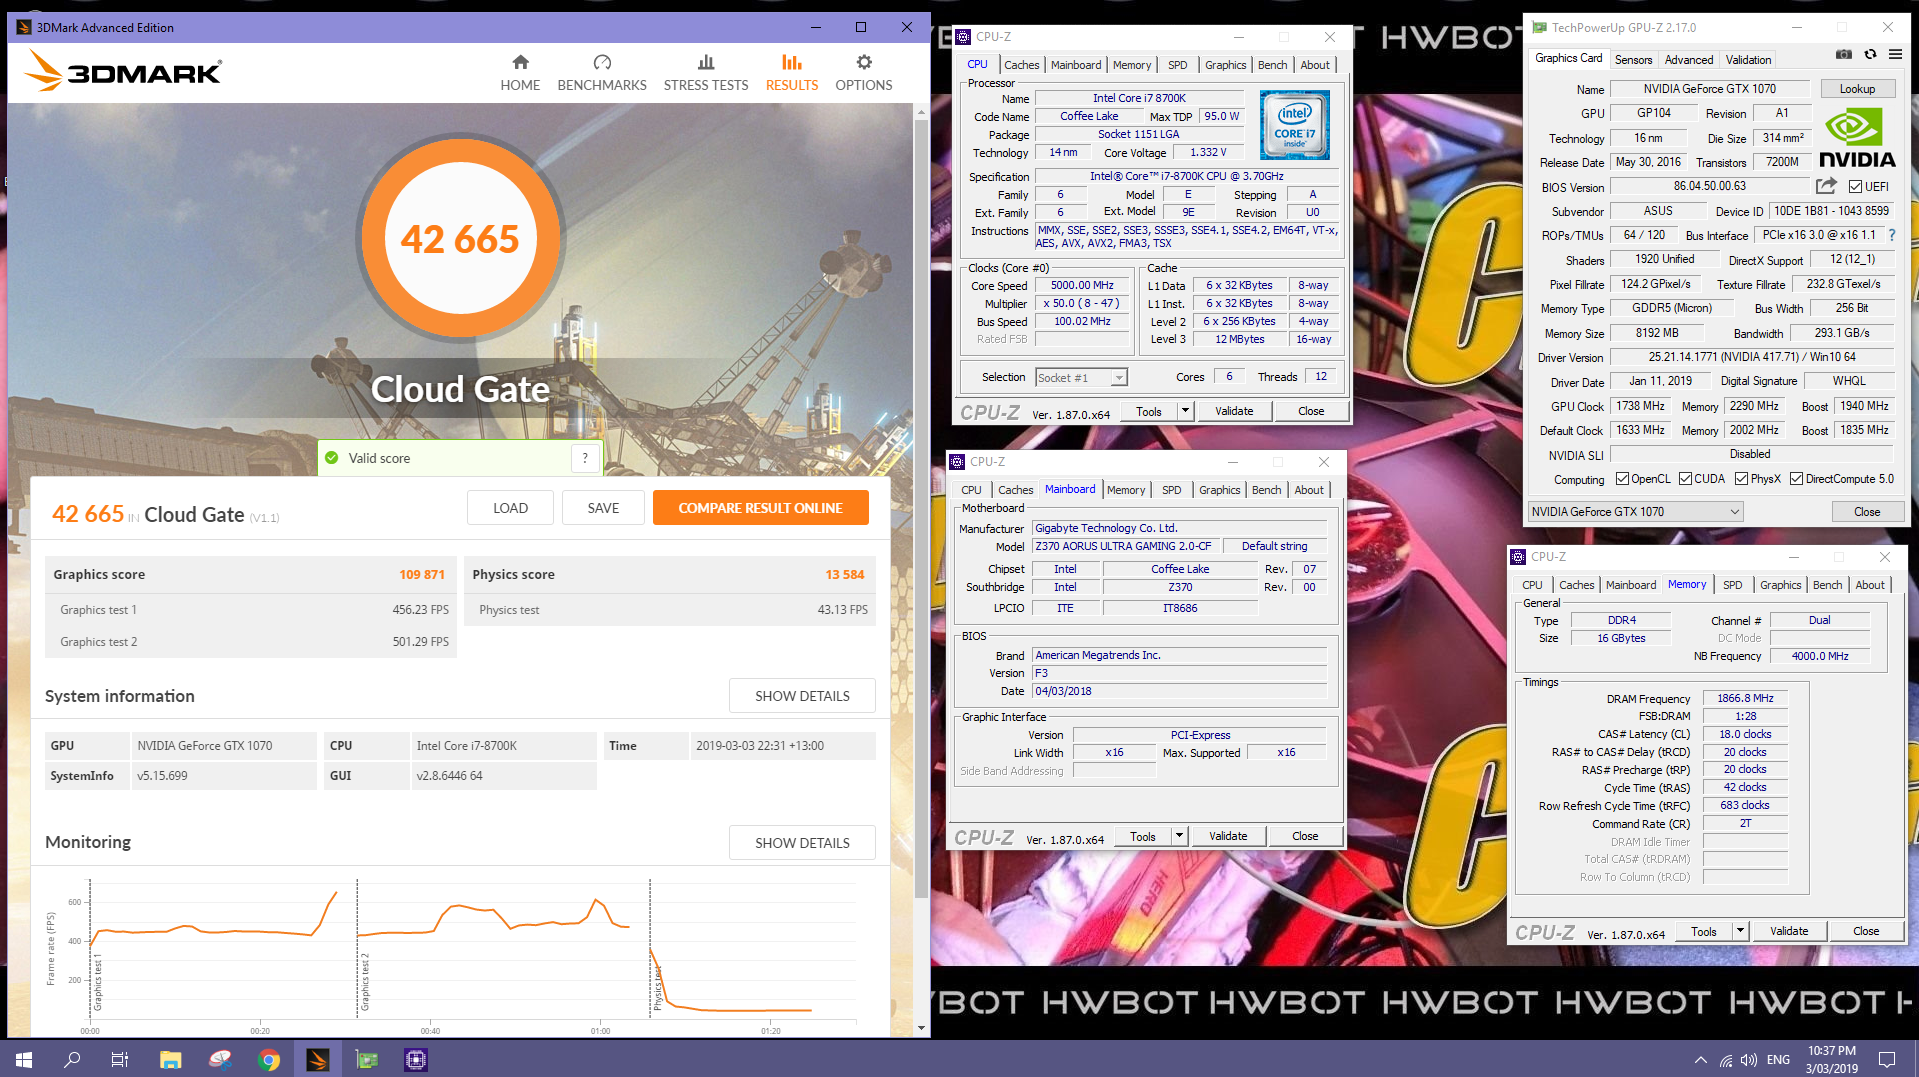Toggle the UEFI checkbox in GPU-Z

click(1855, 187)
